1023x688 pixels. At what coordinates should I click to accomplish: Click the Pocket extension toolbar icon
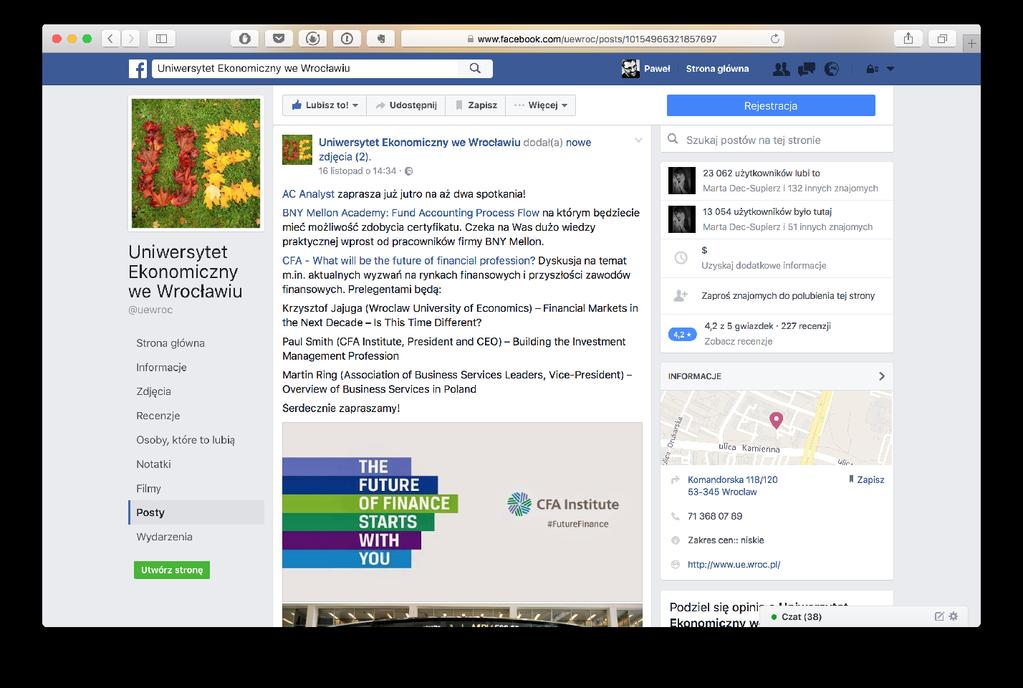[279, 38]
